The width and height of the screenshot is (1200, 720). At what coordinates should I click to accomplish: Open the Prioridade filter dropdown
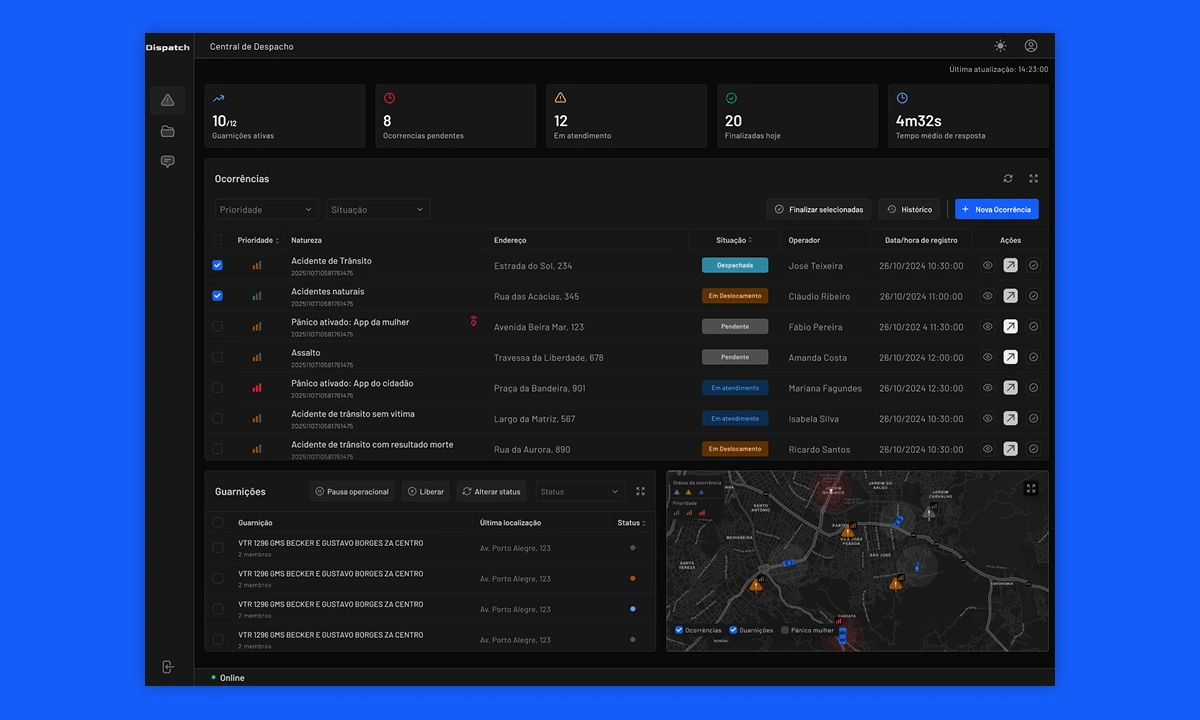coord(266,209)
